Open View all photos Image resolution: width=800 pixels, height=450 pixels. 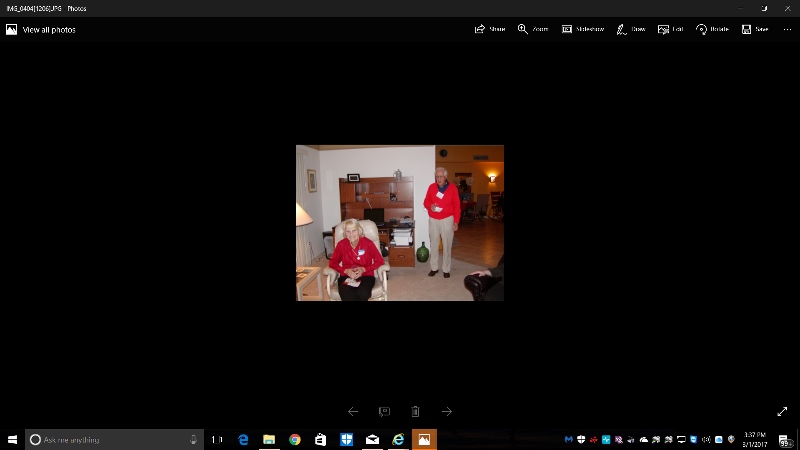point(41,29)
